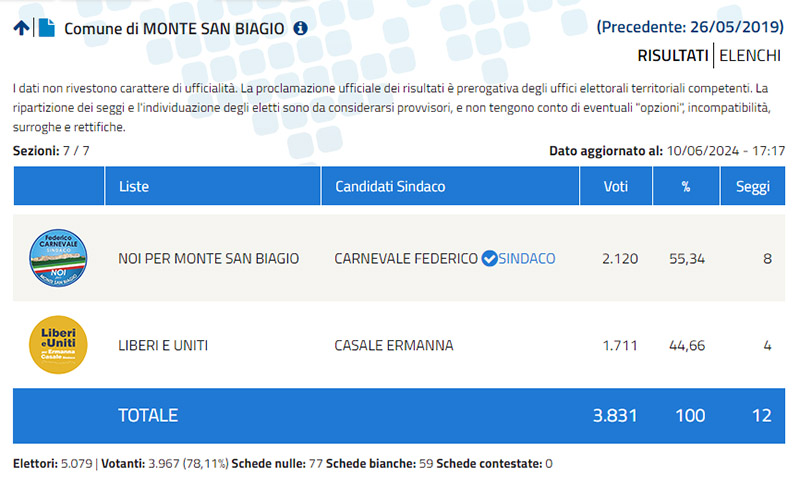Open candidate CARNEVALE FEDERICO

point(406,259)
